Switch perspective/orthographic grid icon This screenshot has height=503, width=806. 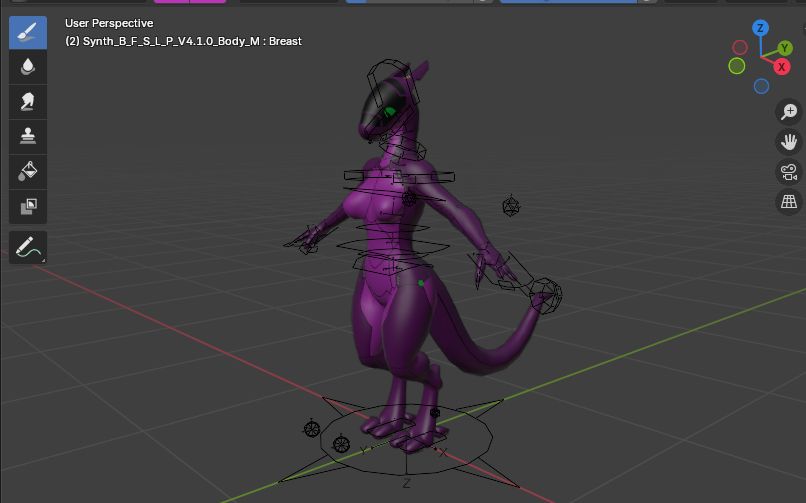coord(789,201)
